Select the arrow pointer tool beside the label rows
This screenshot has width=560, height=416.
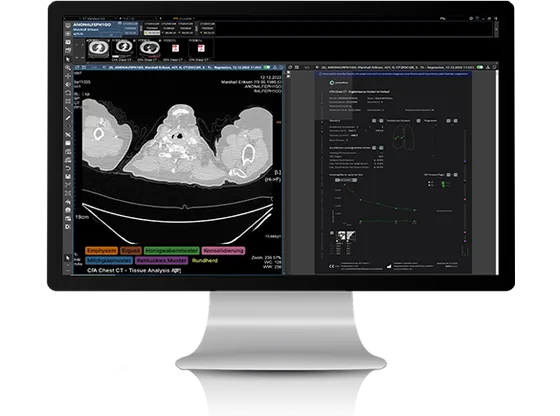(x=68, y=257)
